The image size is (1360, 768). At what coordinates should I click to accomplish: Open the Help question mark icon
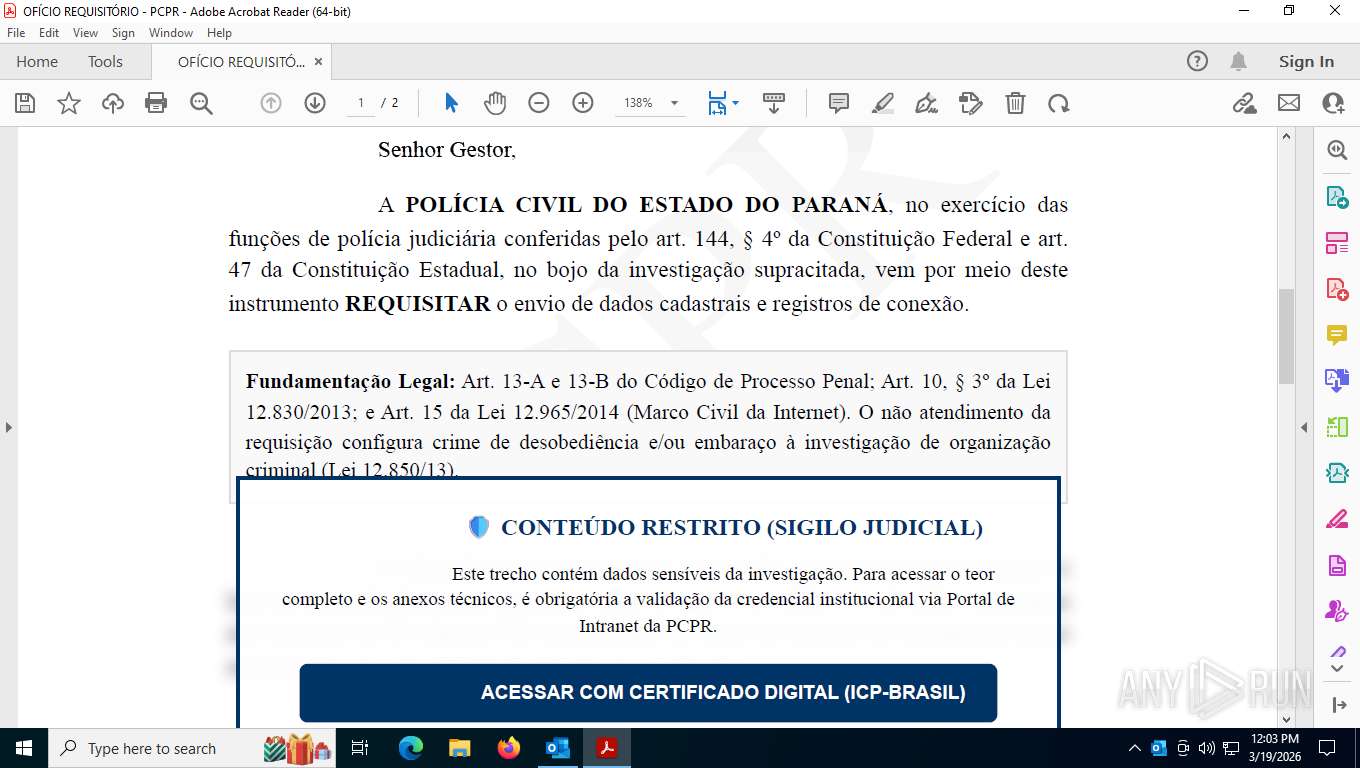(x=1197, y=61)
